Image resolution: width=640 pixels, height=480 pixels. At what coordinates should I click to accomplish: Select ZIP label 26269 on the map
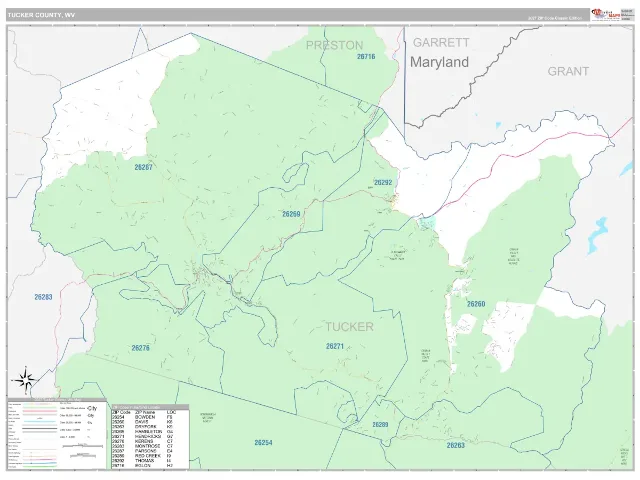pos(291,214)
